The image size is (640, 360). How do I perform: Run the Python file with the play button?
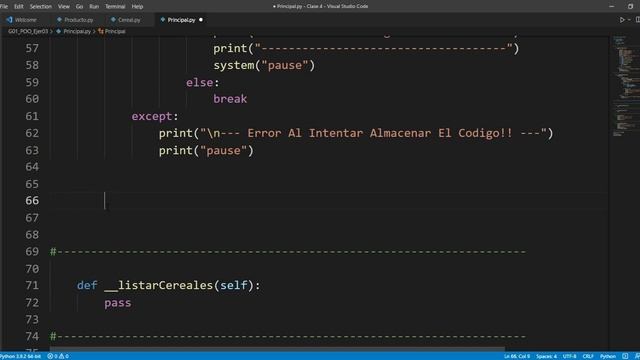tap(622, 20)
